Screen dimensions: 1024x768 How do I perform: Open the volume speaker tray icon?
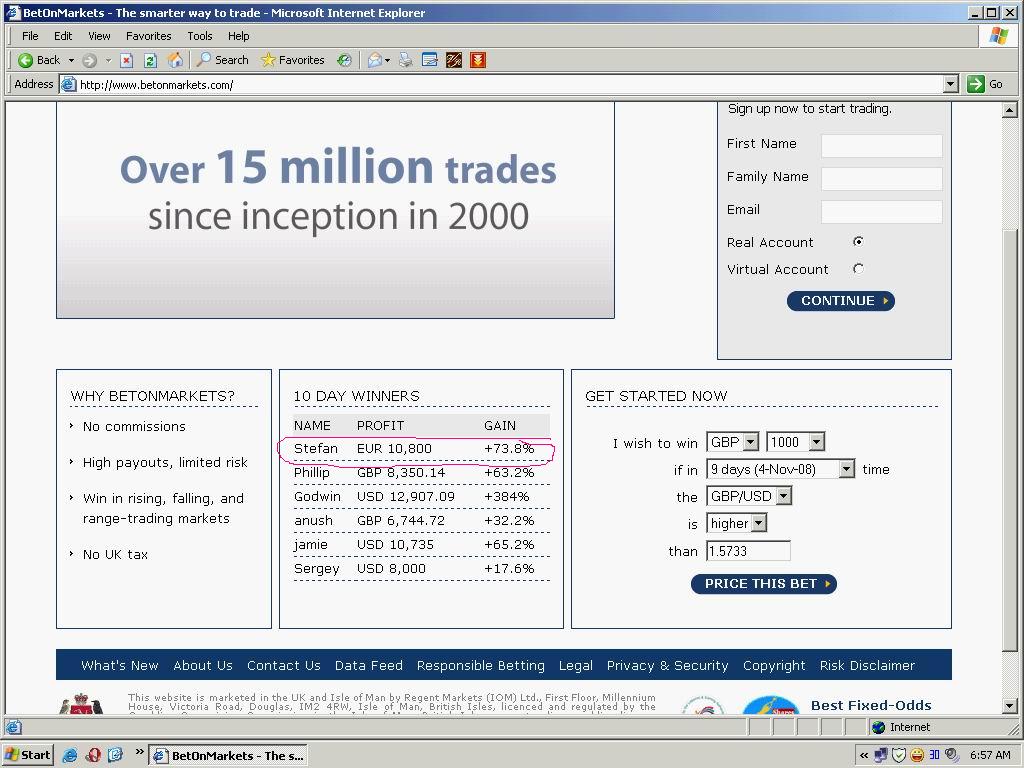[951, 756]
